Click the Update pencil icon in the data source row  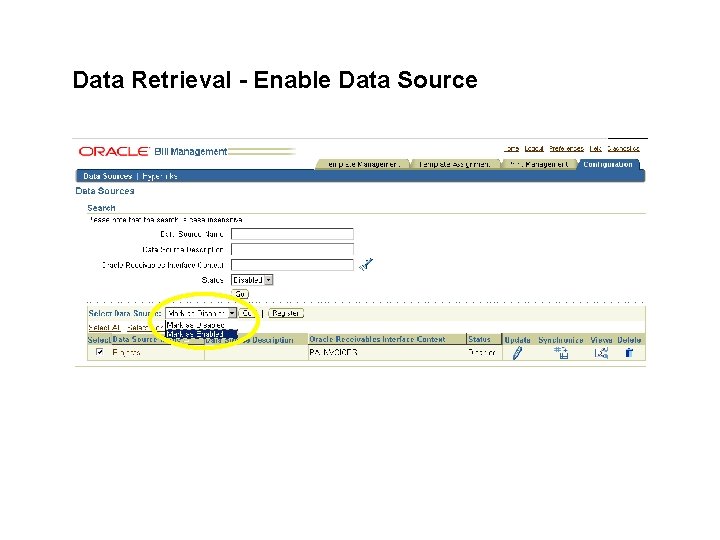pyautogui.click(x=517, y=353)
